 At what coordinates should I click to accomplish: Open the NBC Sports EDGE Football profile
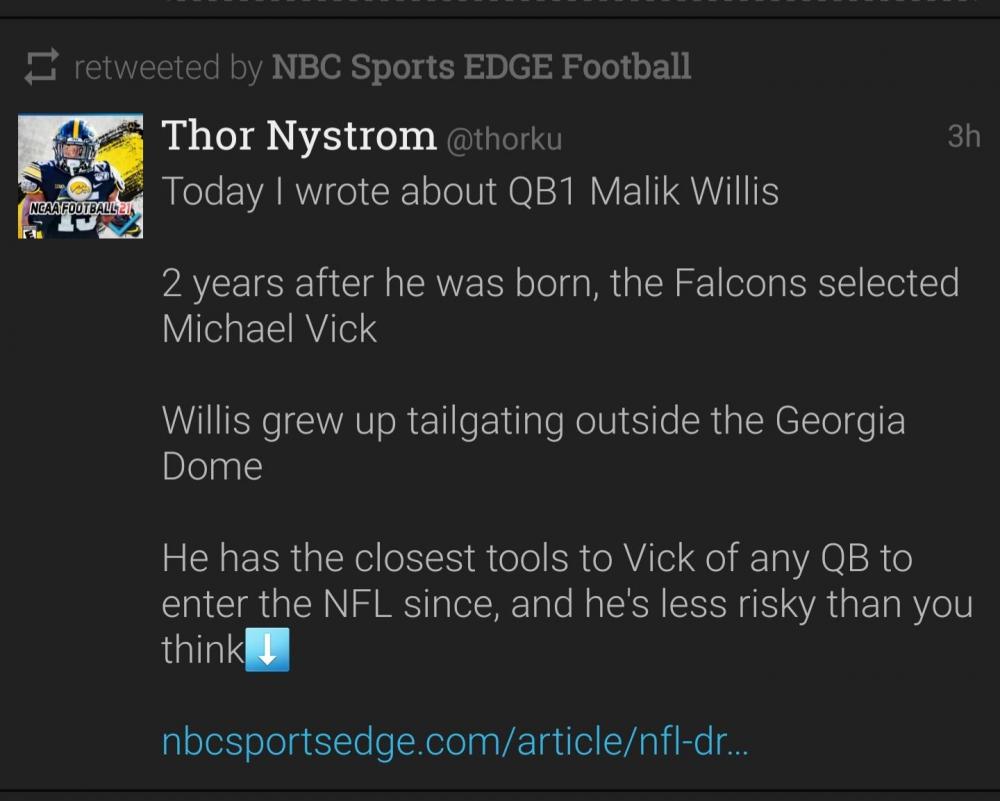click(x=481, y=67)
